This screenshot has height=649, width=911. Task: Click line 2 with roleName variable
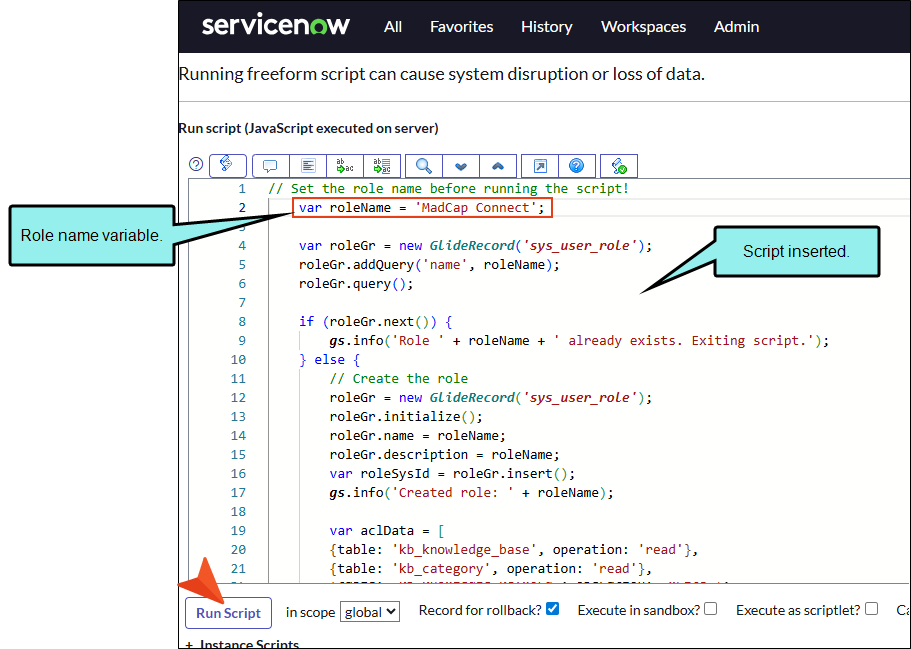[x=422, y=207]
